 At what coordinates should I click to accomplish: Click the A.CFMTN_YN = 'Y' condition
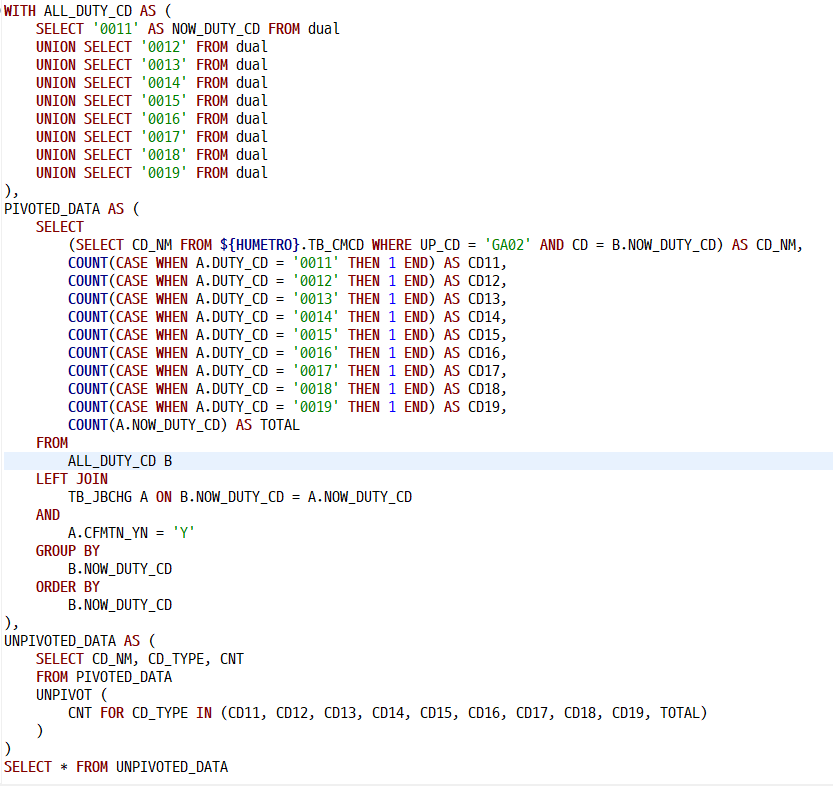coord(131,533)
